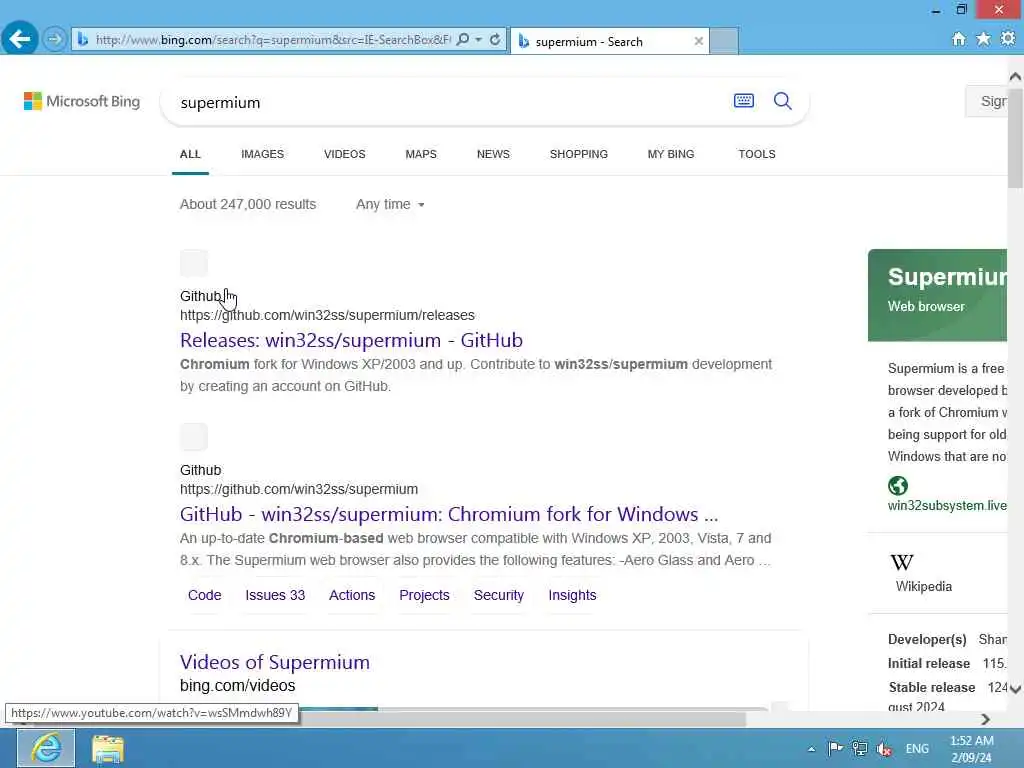
Task: Click the address bar search magnifier icon
Action: coord(463,40)
